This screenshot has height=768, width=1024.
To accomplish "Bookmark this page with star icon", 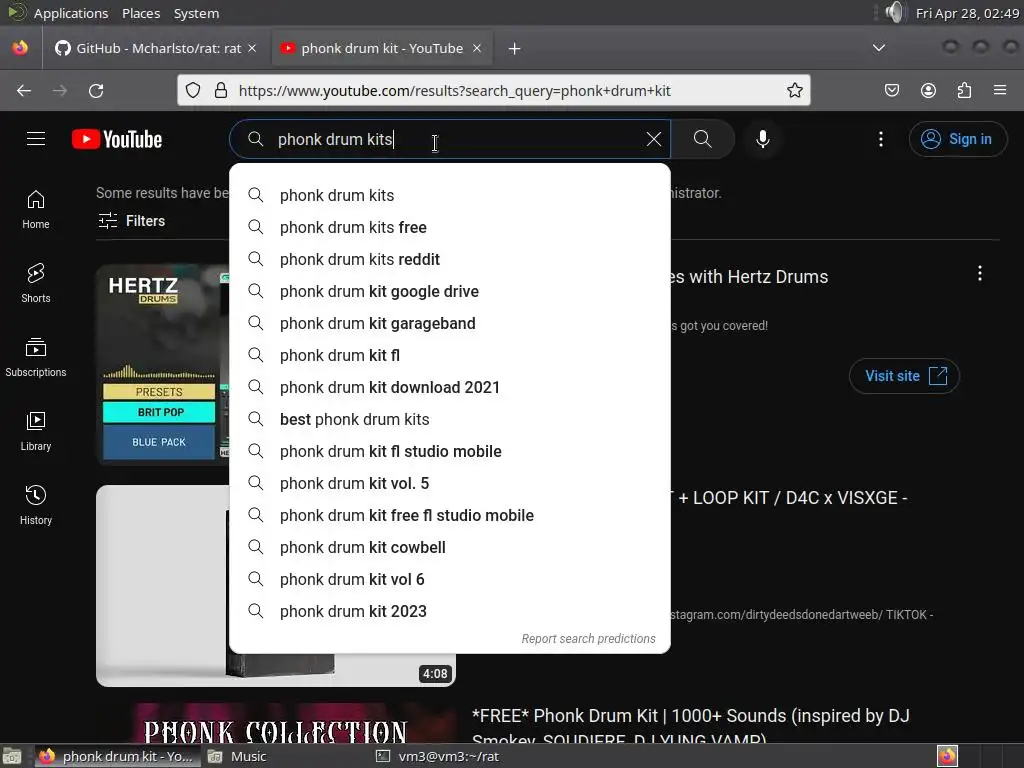I will (x=794, y=90).
